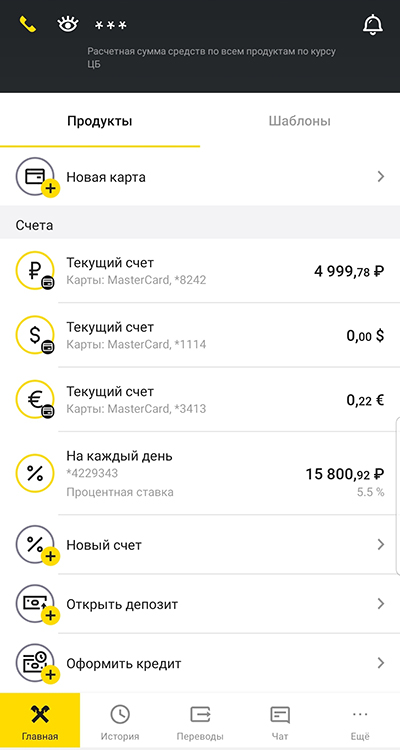Open Чат from bottom navigation
This screenshot has height=750, width=400.
(280, 721)
